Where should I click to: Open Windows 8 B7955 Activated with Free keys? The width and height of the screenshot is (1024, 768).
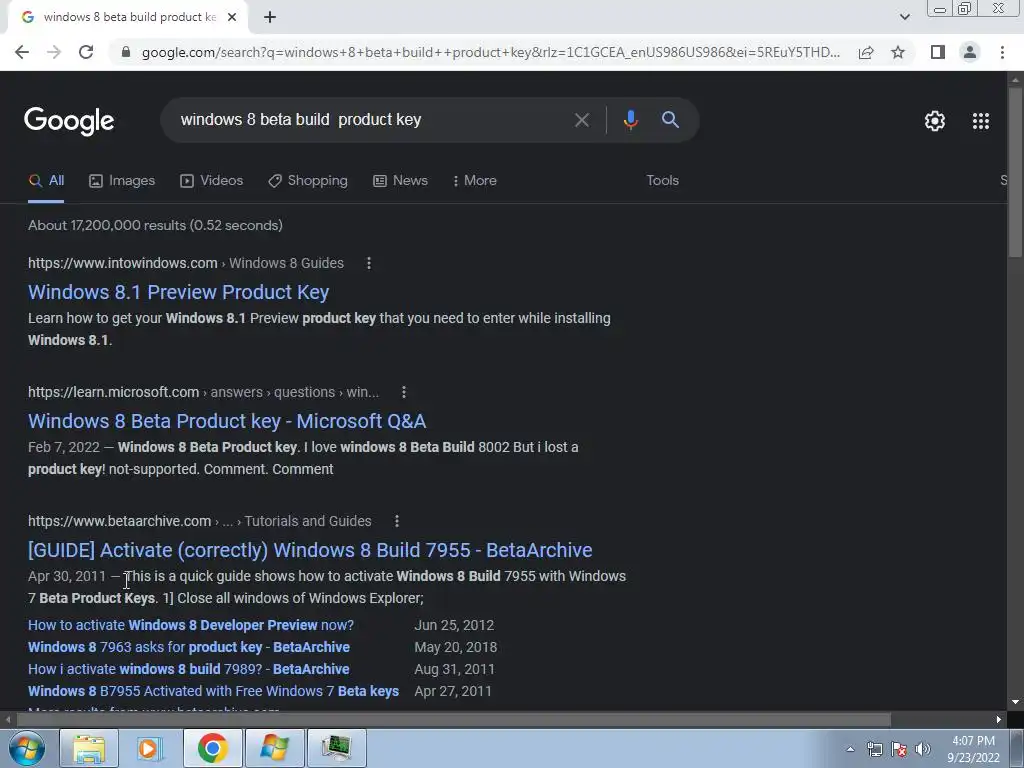214,691
